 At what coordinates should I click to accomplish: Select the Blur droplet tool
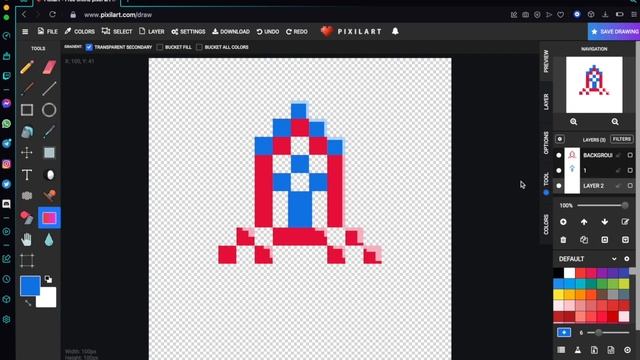pyautogui.click(x=49, y=240)
